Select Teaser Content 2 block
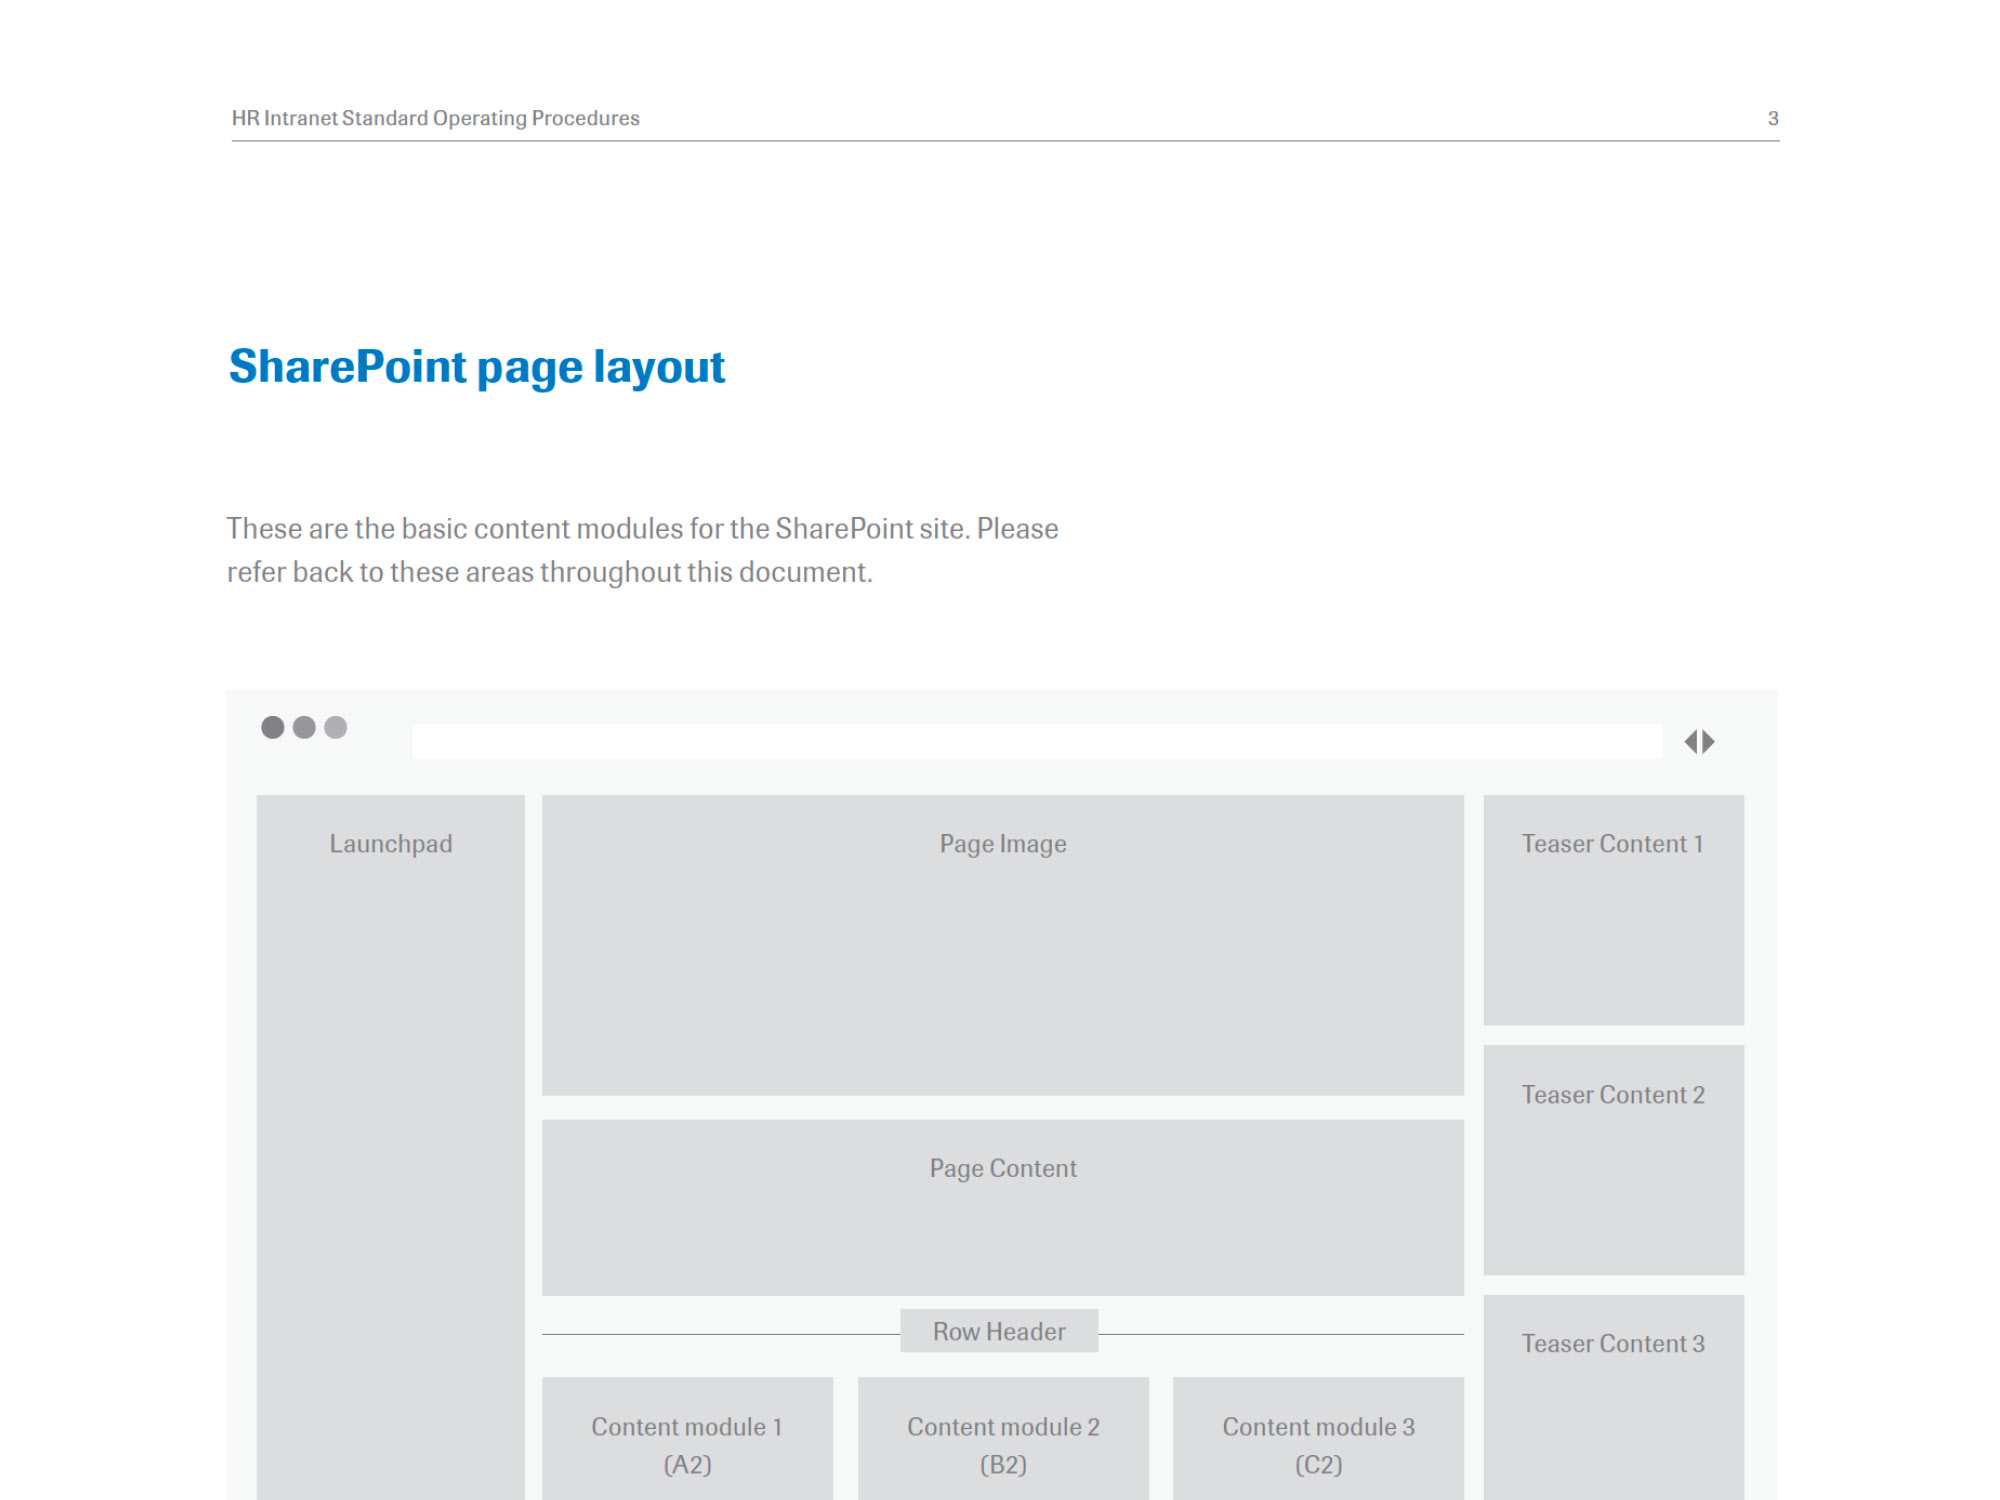The image size is (2000, 1500). click(1614, 1160)
